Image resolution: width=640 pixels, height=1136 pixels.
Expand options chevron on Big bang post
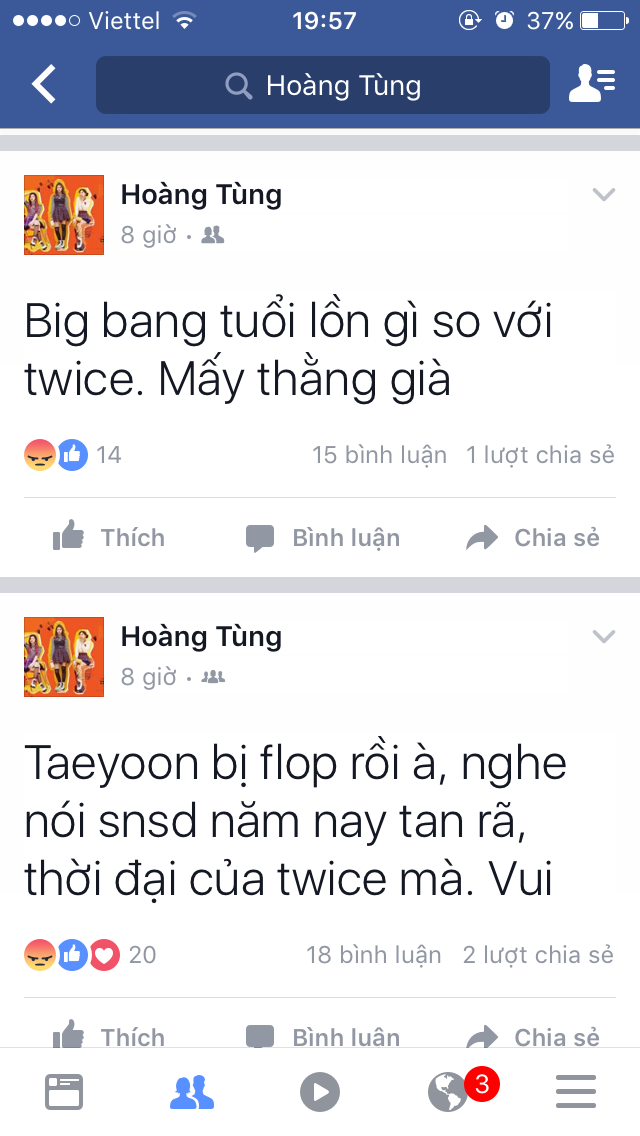click(x=603, y=194)
